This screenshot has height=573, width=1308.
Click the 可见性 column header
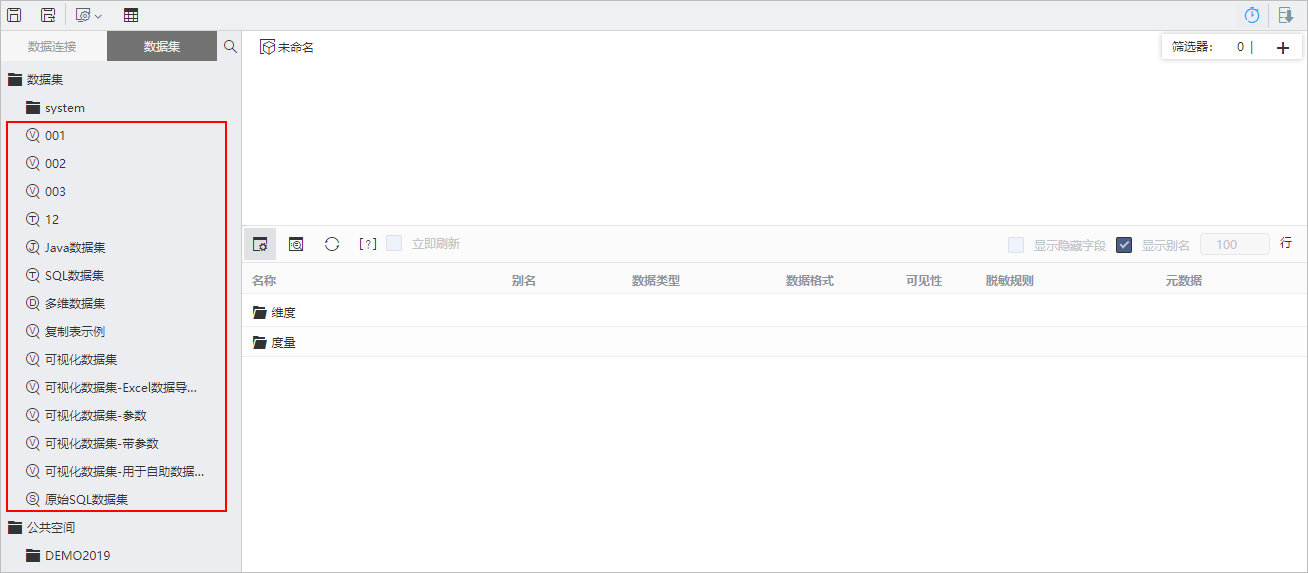(924, 281)
